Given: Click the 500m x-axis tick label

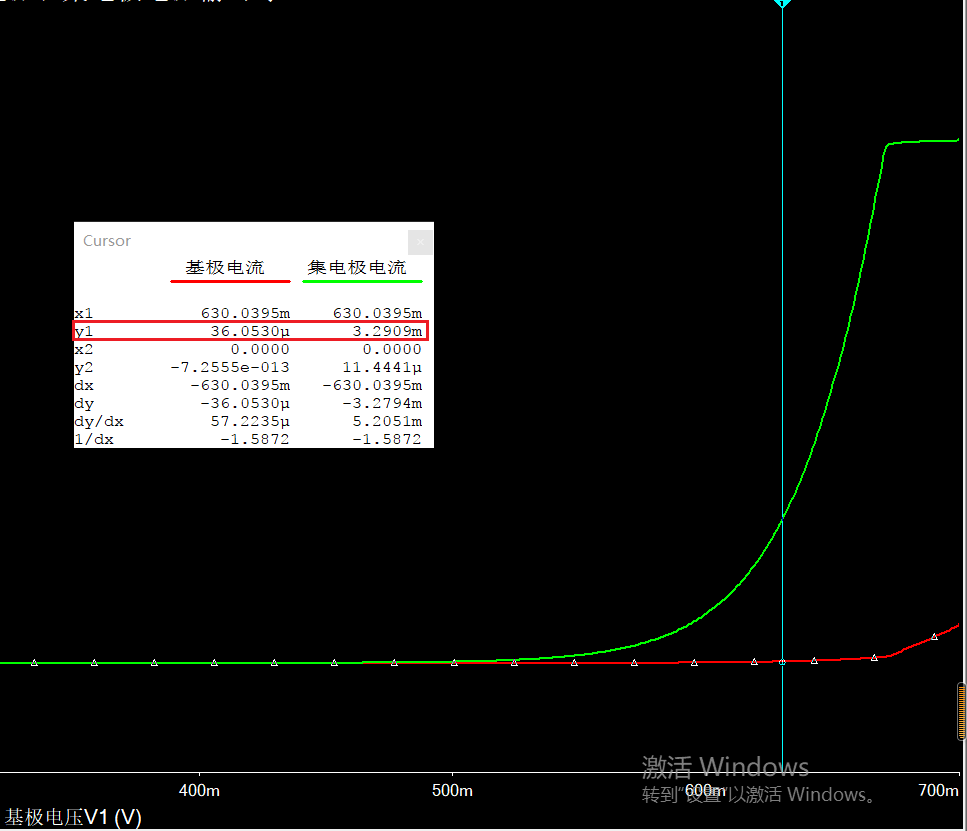Looking at the screenshot, I should coord(452,791).
